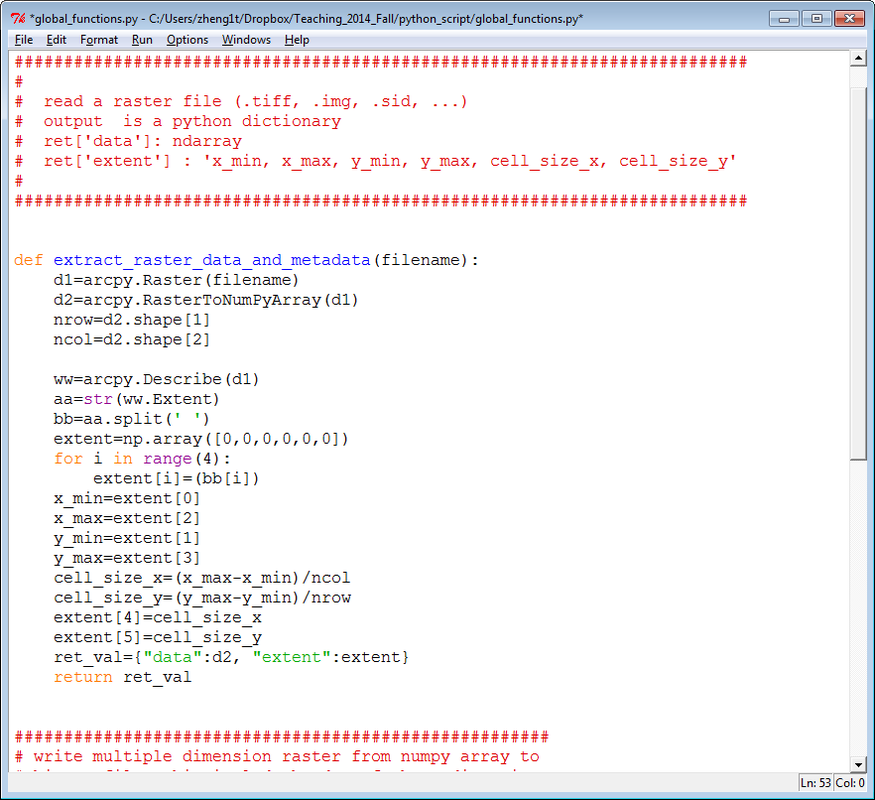875x800 pixels.
Task: Click the 'extent[4]=cell_size_x' line
Action: click(157, 618)
